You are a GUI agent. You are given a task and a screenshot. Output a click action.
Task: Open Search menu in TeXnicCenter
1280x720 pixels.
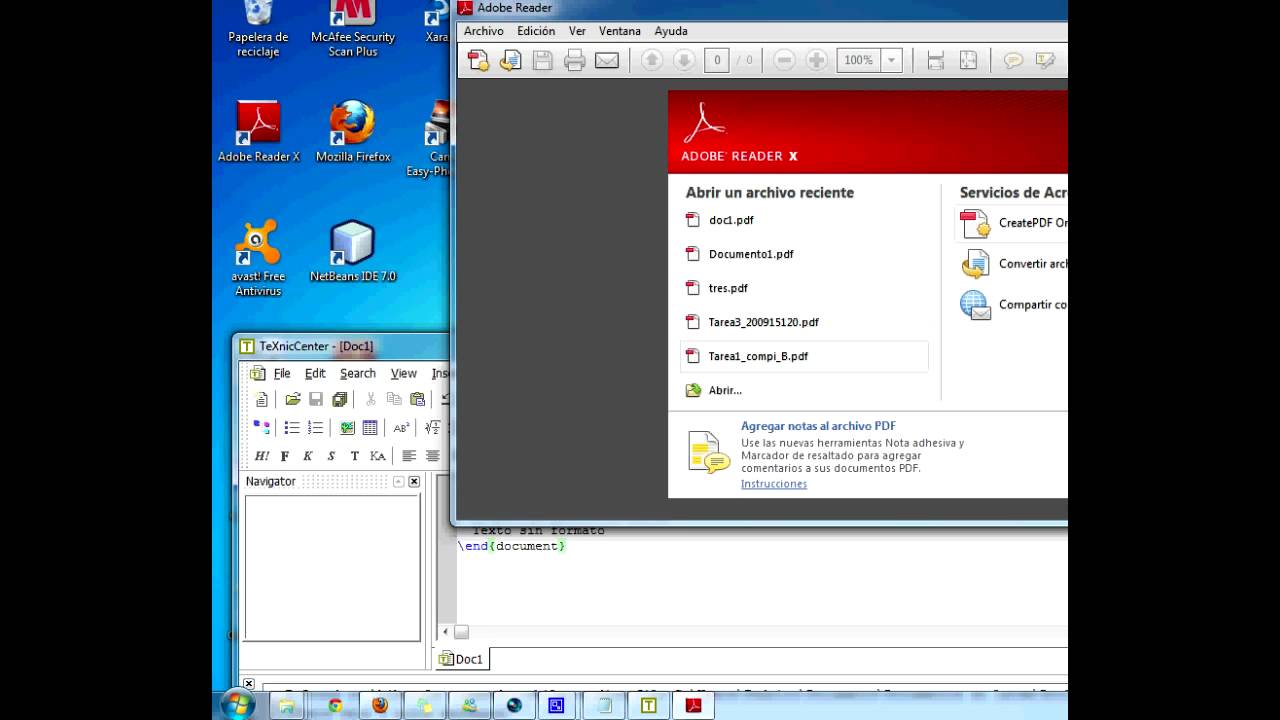tap(358, 373)
